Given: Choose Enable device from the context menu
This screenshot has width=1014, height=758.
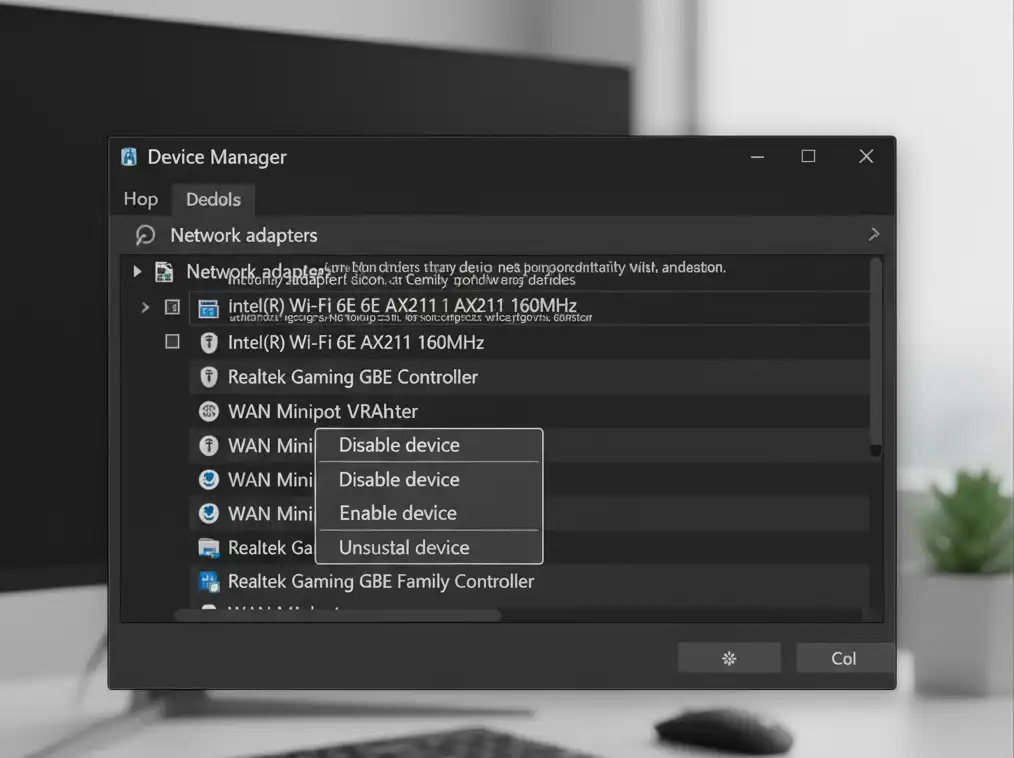Looking at the screenshot, I should click(x=398, y=513).
